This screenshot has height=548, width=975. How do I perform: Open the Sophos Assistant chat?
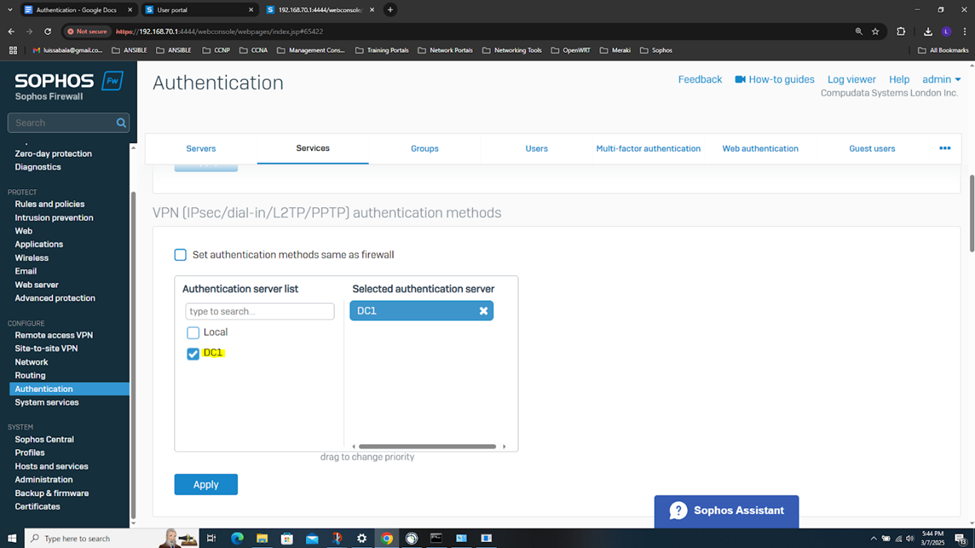[x=726, y=511]
